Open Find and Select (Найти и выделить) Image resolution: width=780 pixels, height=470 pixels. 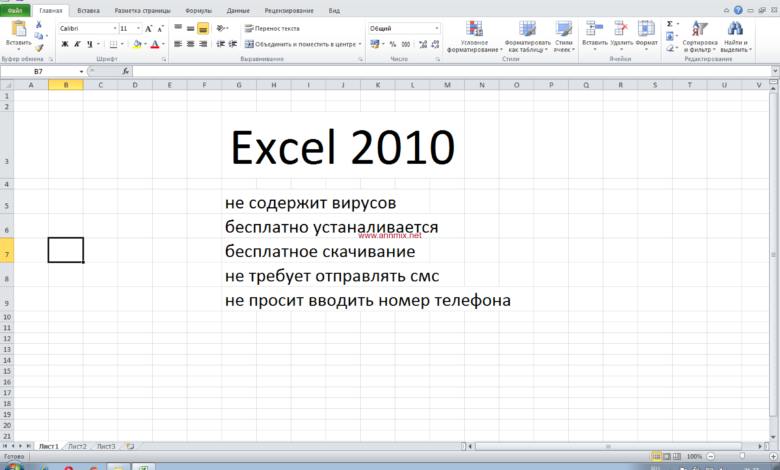736,36
